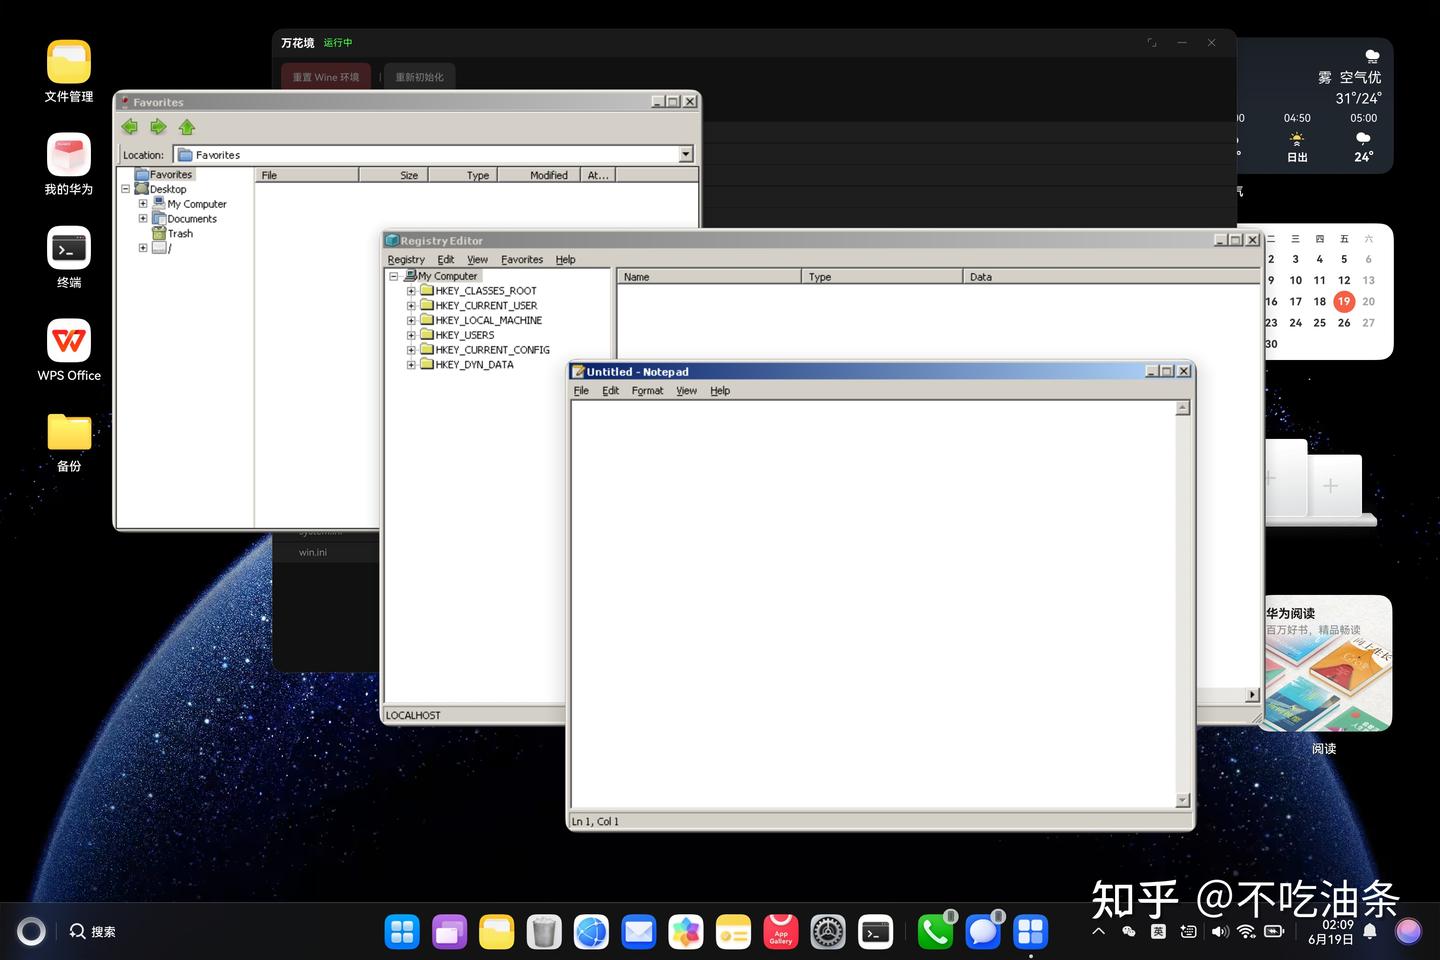Click the green forward arrow in Favorites window
Screen dimensions: 1440x960
[x=158, y=127]
